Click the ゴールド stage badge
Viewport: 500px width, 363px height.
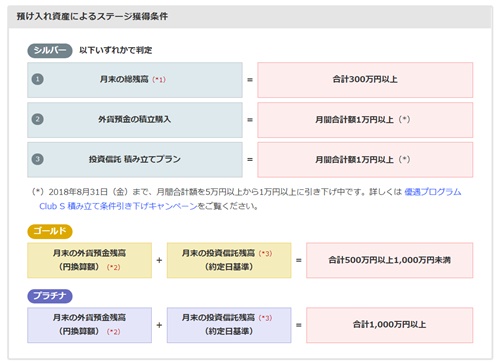[50, 231]
